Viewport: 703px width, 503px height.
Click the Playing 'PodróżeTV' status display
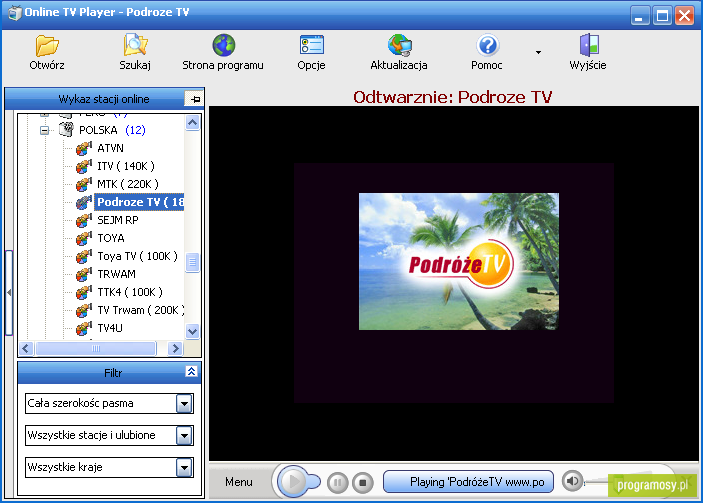[x=468, y=482]
